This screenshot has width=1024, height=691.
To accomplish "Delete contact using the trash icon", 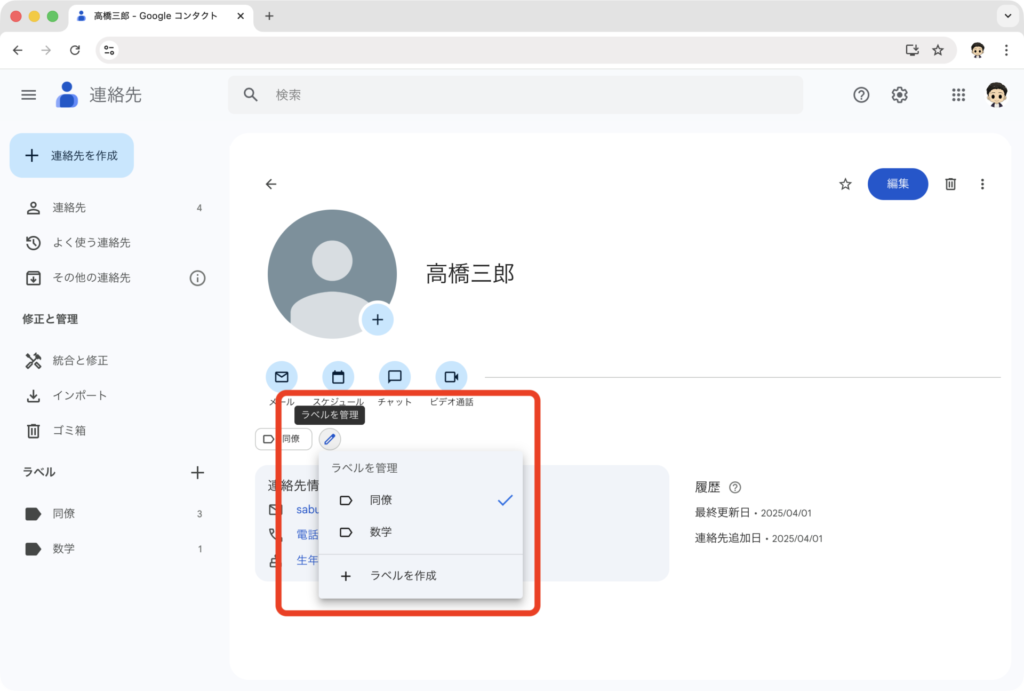I will (x=950, y=184).
